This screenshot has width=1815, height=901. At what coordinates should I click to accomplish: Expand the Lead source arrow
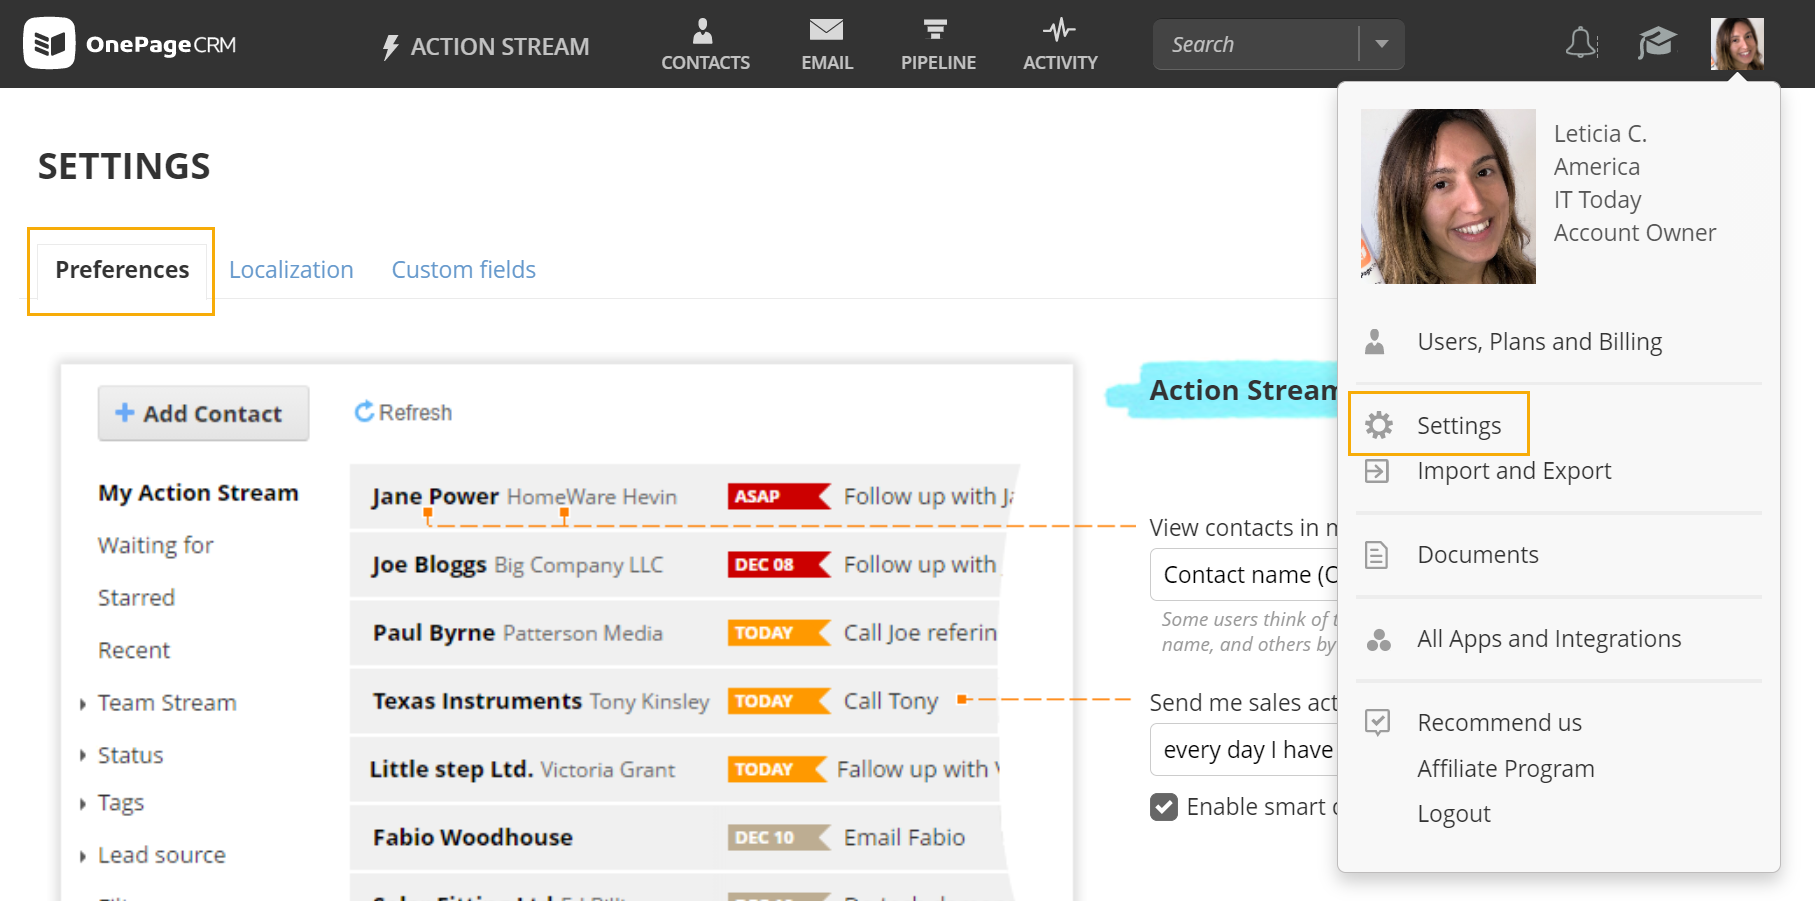(83, 856)
